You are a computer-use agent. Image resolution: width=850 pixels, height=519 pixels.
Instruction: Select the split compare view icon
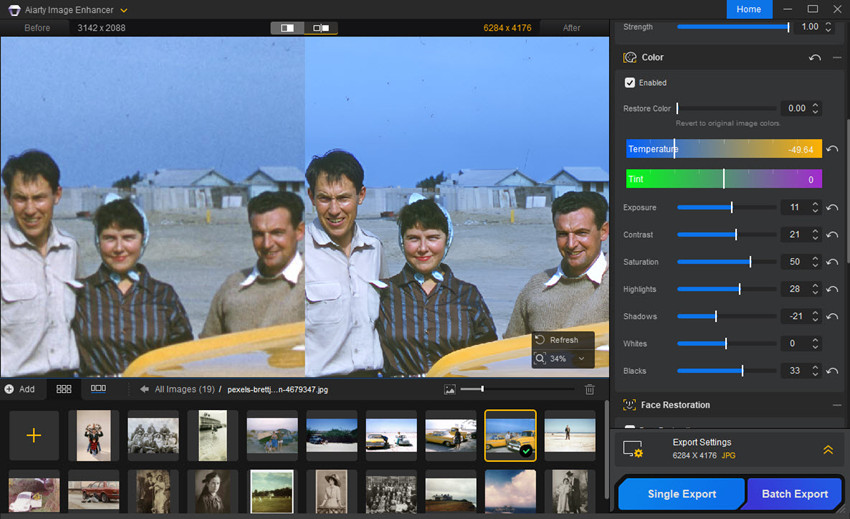point(287,28)
